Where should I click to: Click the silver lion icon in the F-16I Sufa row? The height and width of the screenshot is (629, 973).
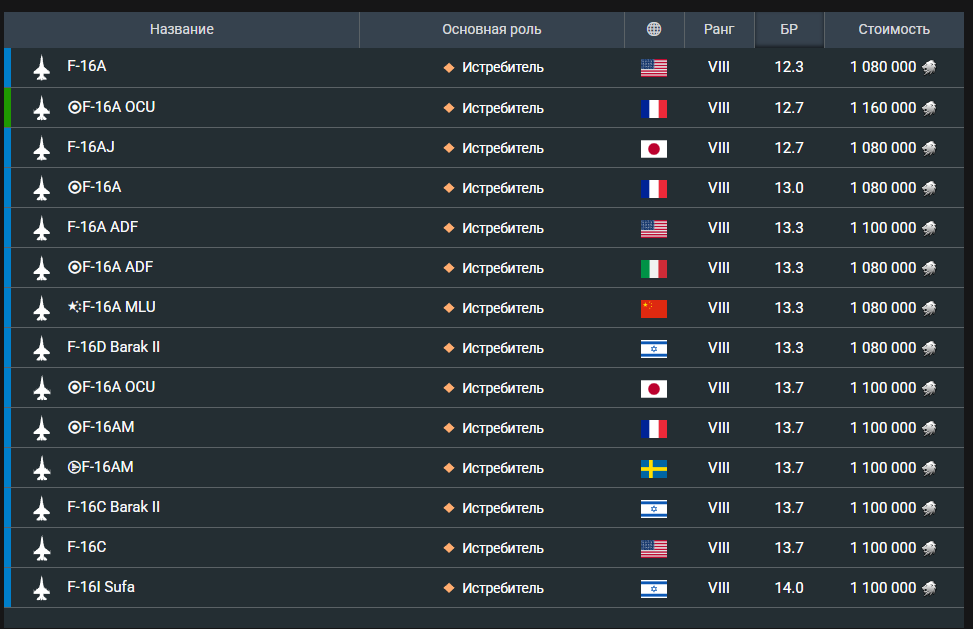coord(929,588)
